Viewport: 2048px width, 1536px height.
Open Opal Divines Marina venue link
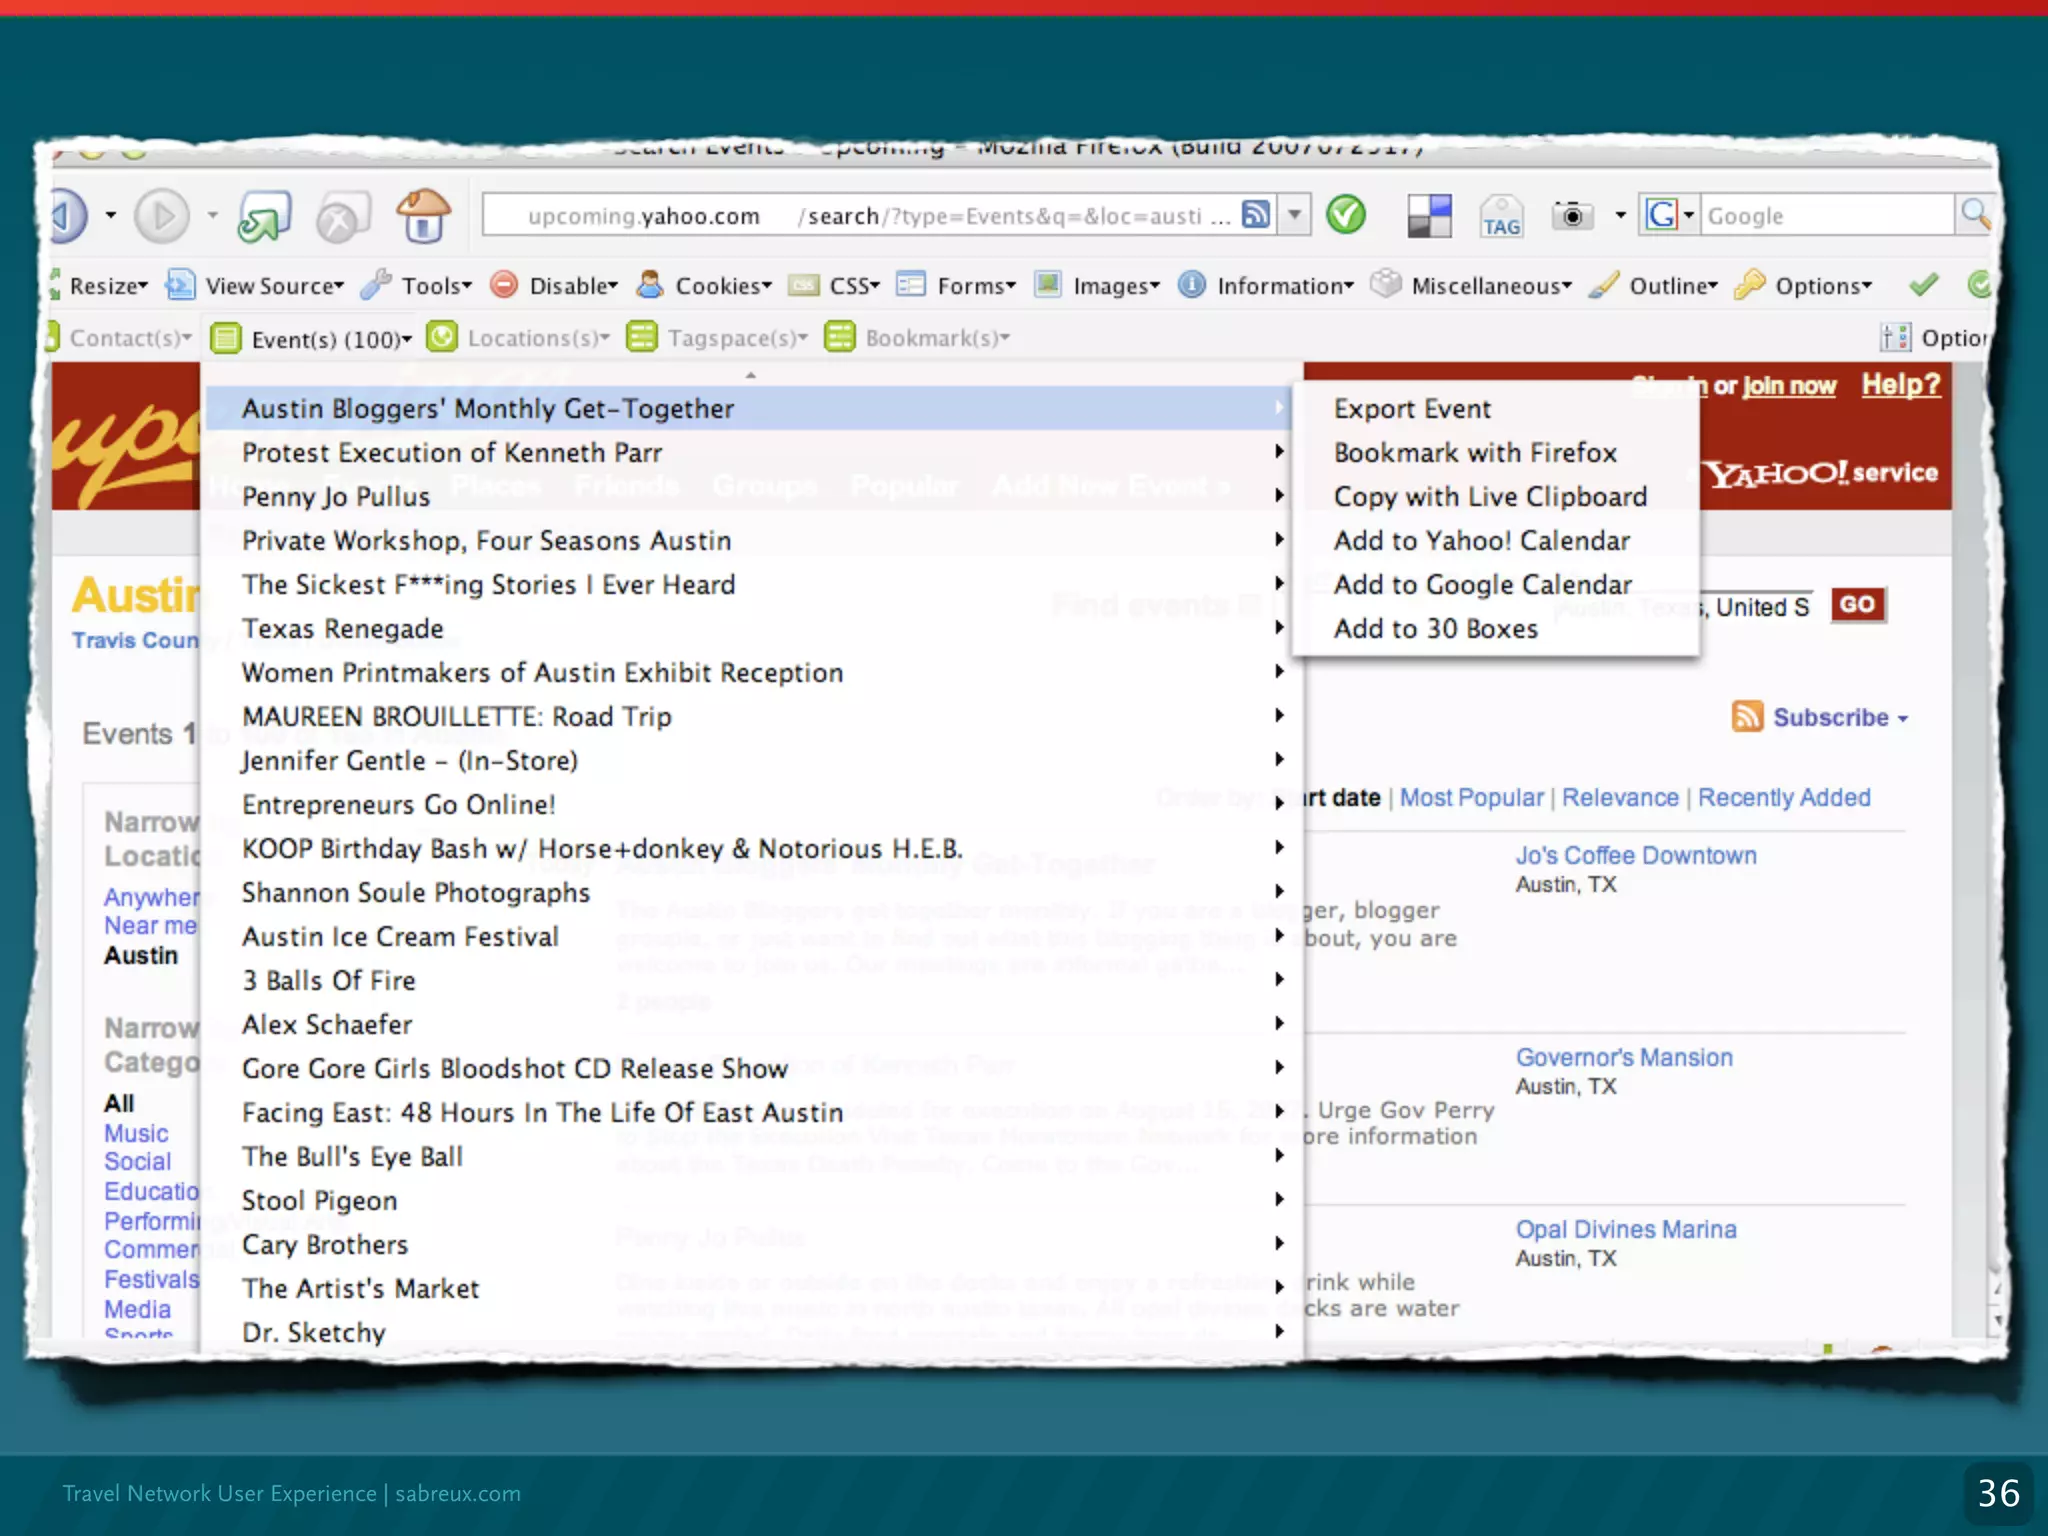tap(1626, 1229)
